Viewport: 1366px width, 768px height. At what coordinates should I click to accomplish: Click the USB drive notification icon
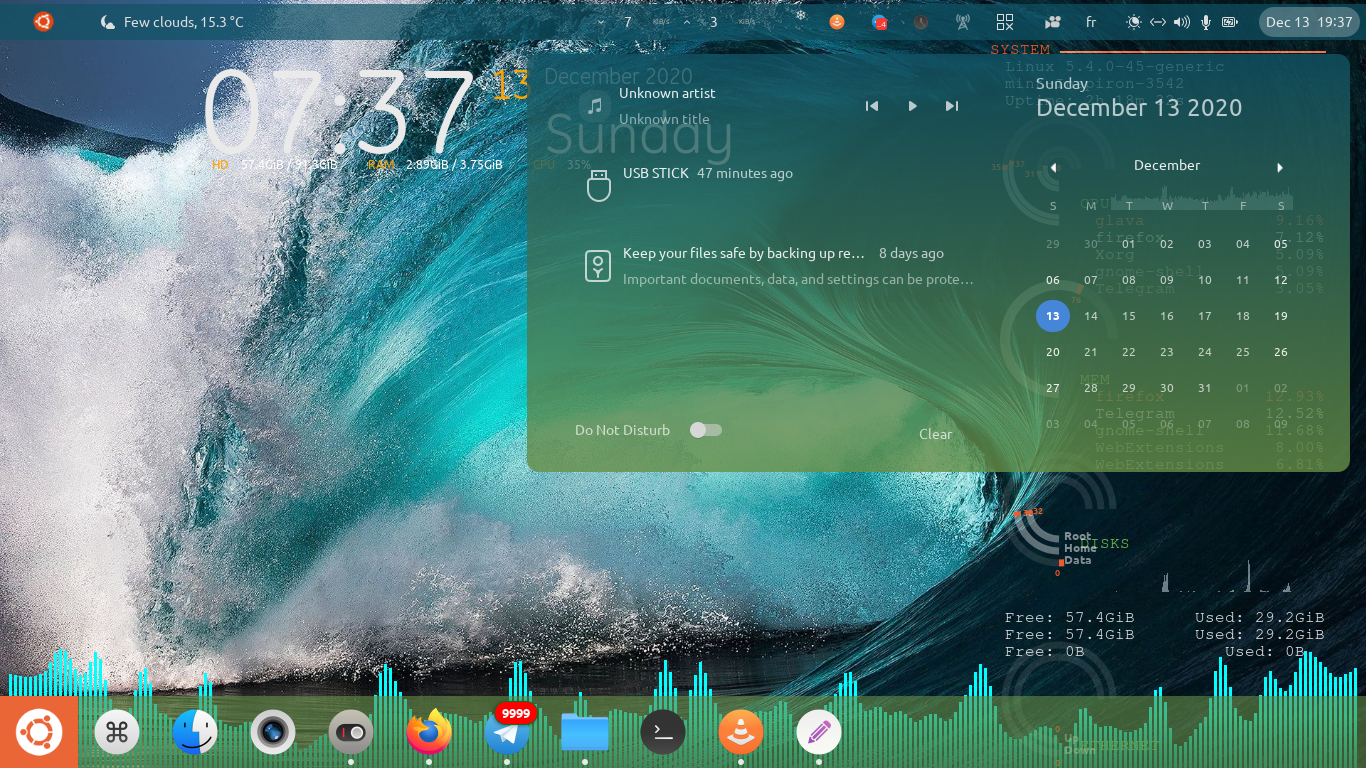[598, 186]
